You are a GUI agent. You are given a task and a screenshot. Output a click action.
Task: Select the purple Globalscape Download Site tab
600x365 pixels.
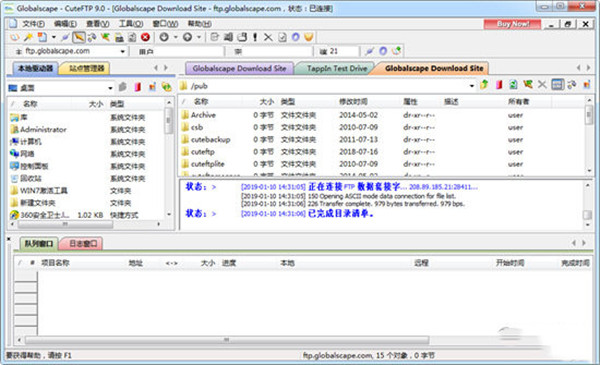coord(239,68)
